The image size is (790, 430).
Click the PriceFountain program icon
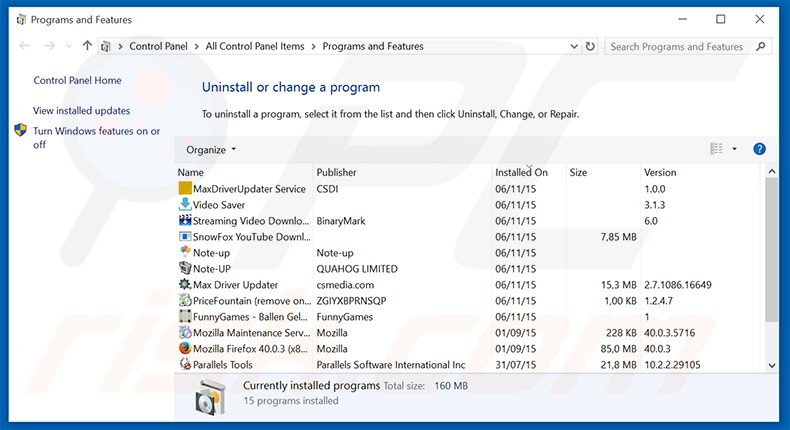click(x=185, y=300)
